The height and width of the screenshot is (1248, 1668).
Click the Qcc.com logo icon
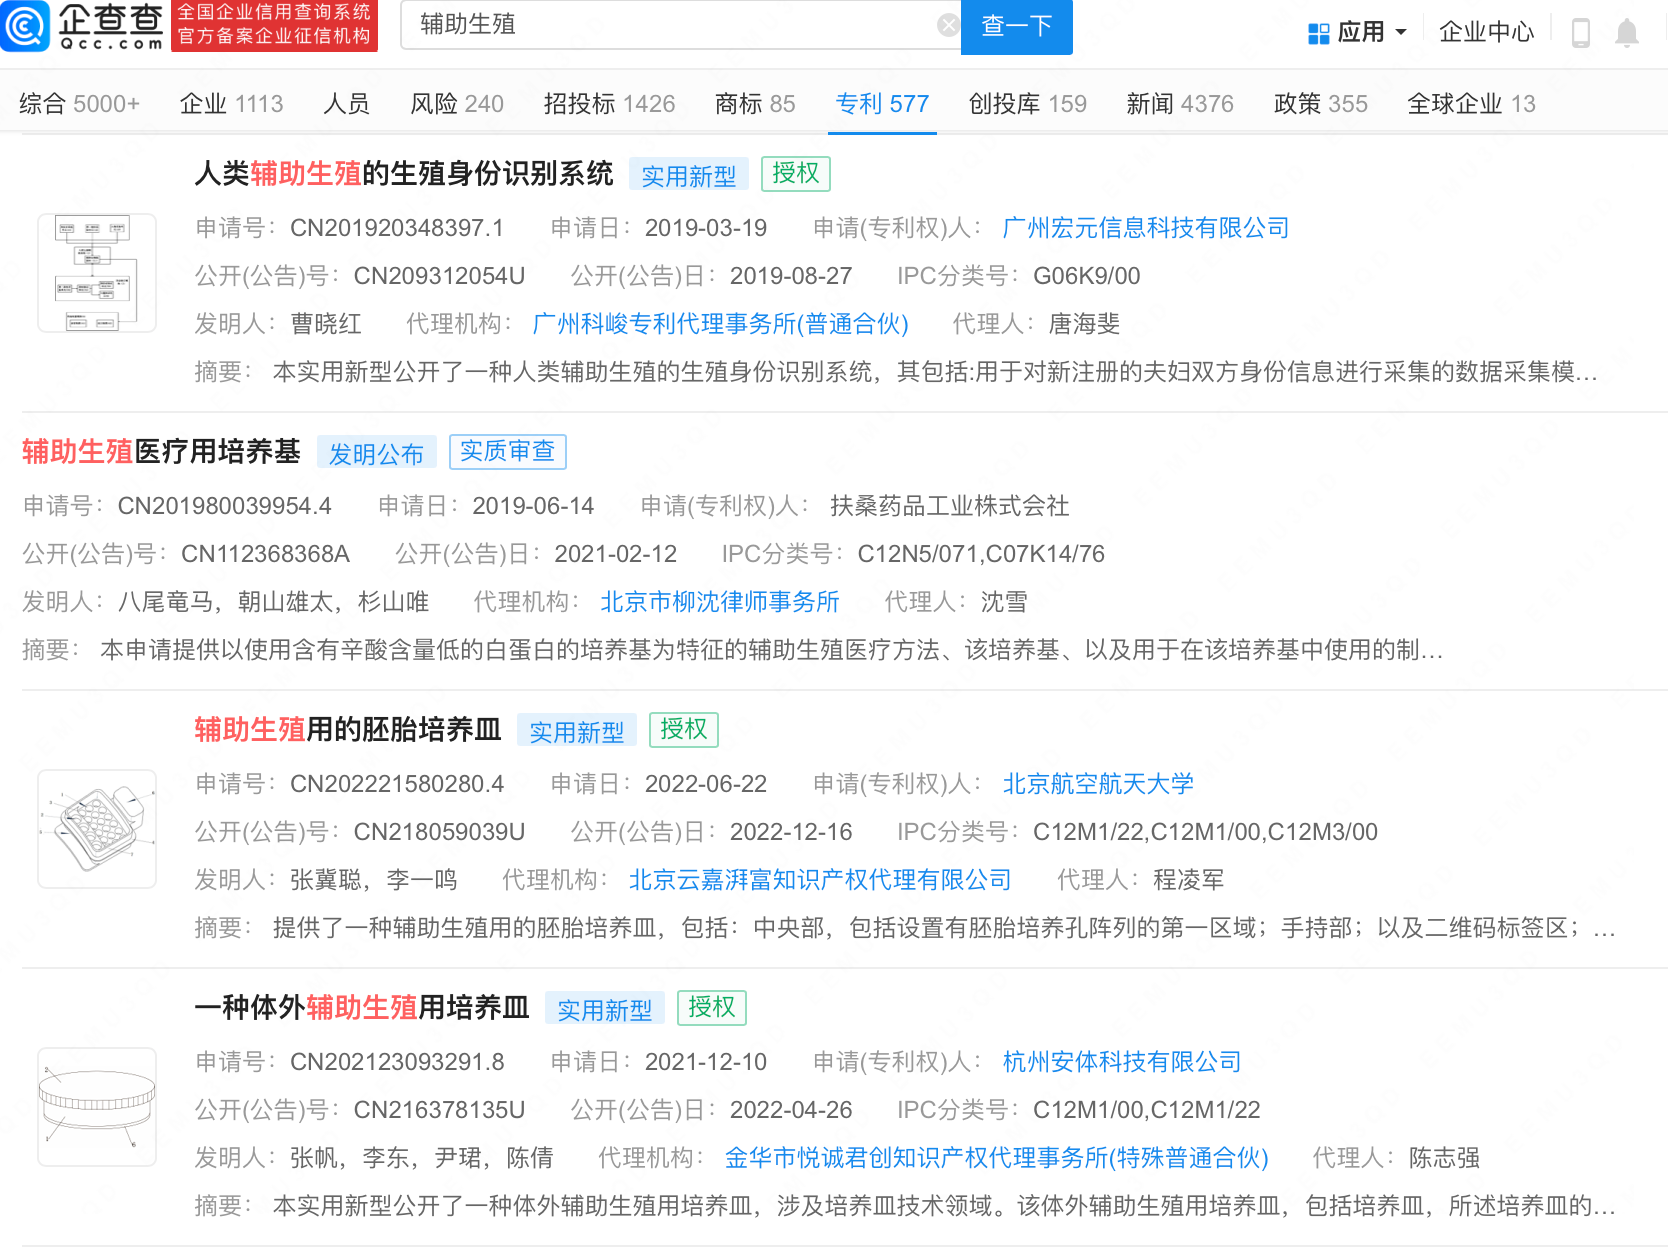[x=25, y=26]
